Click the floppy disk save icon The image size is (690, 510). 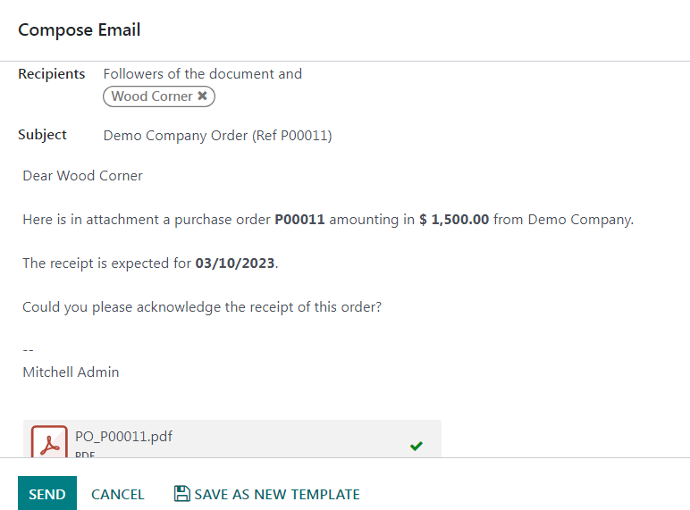182,494
